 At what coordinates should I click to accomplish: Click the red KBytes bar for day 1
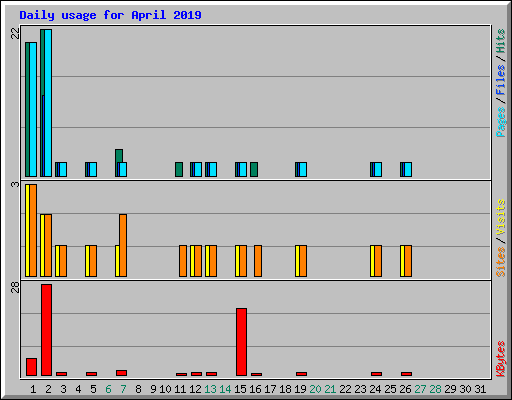coord(31,367)
